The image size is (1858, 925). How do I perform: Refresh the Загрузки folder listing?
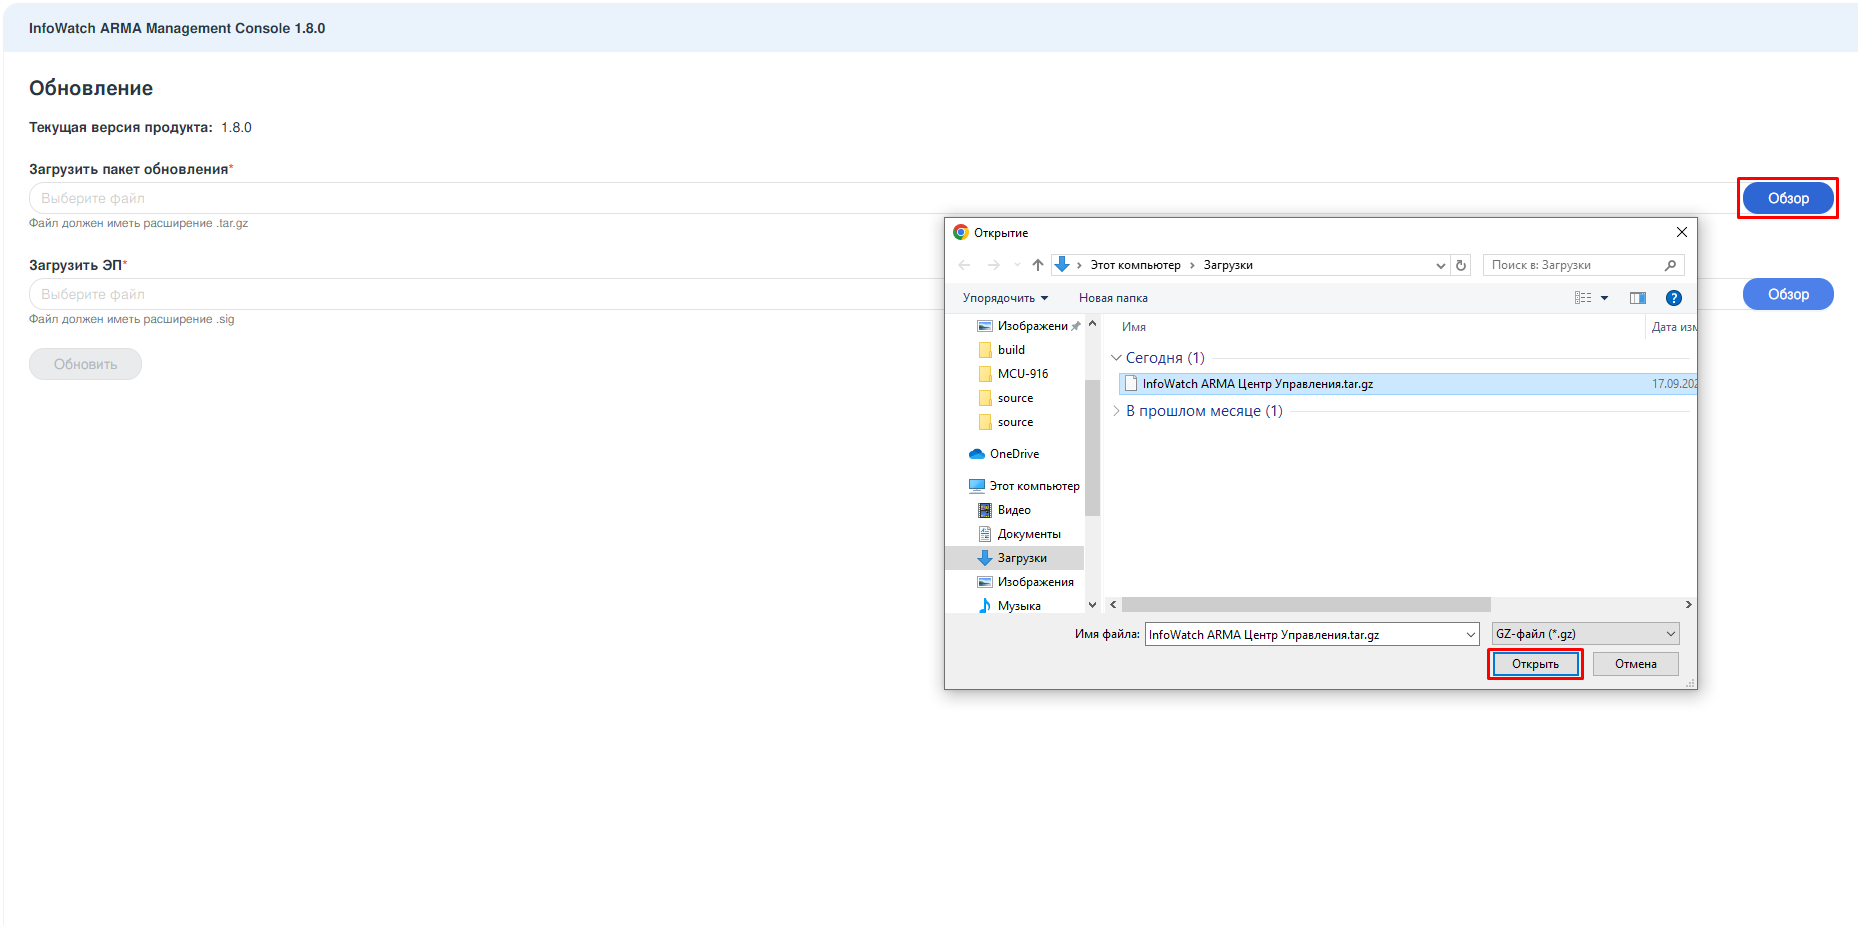pyautogui.click(x=1461, y=265)
